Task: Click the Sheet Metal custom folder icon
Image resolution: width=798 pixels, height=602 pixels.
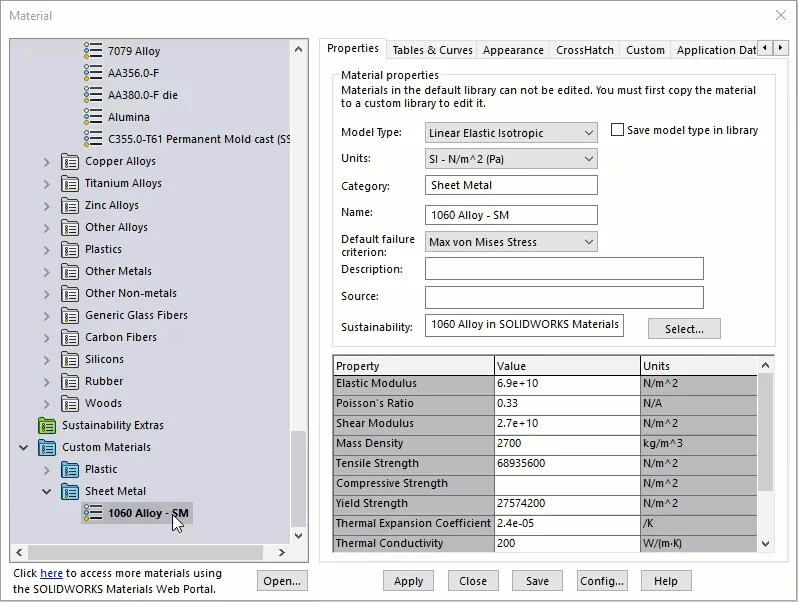Action: pos(70,491)
